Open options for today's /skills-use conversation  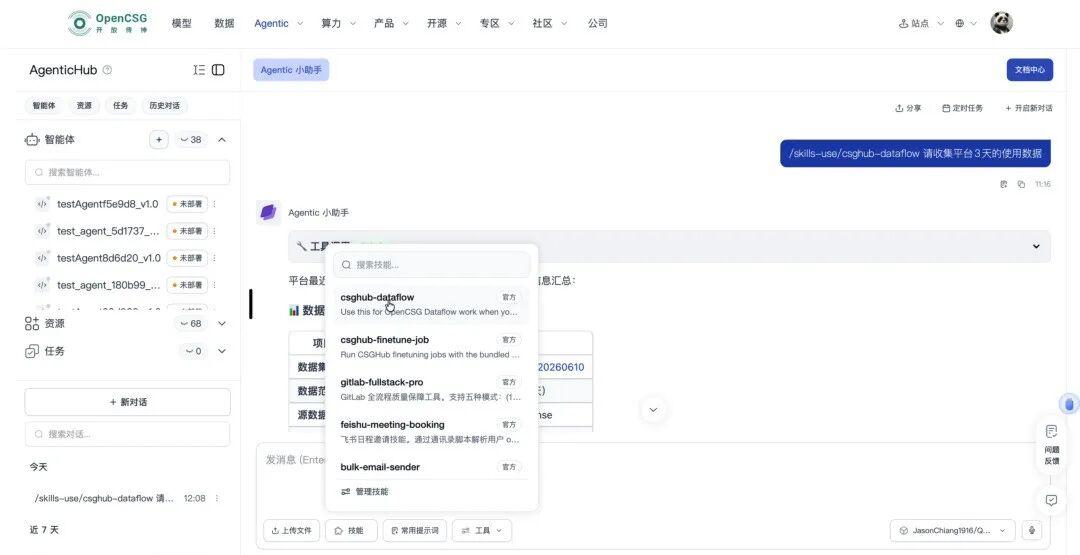tap(217, 498)
